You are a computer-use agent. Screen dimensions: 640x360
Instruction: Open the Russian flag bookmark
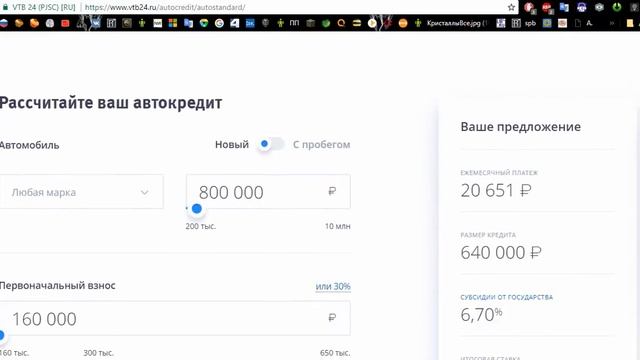coord(4,23)
